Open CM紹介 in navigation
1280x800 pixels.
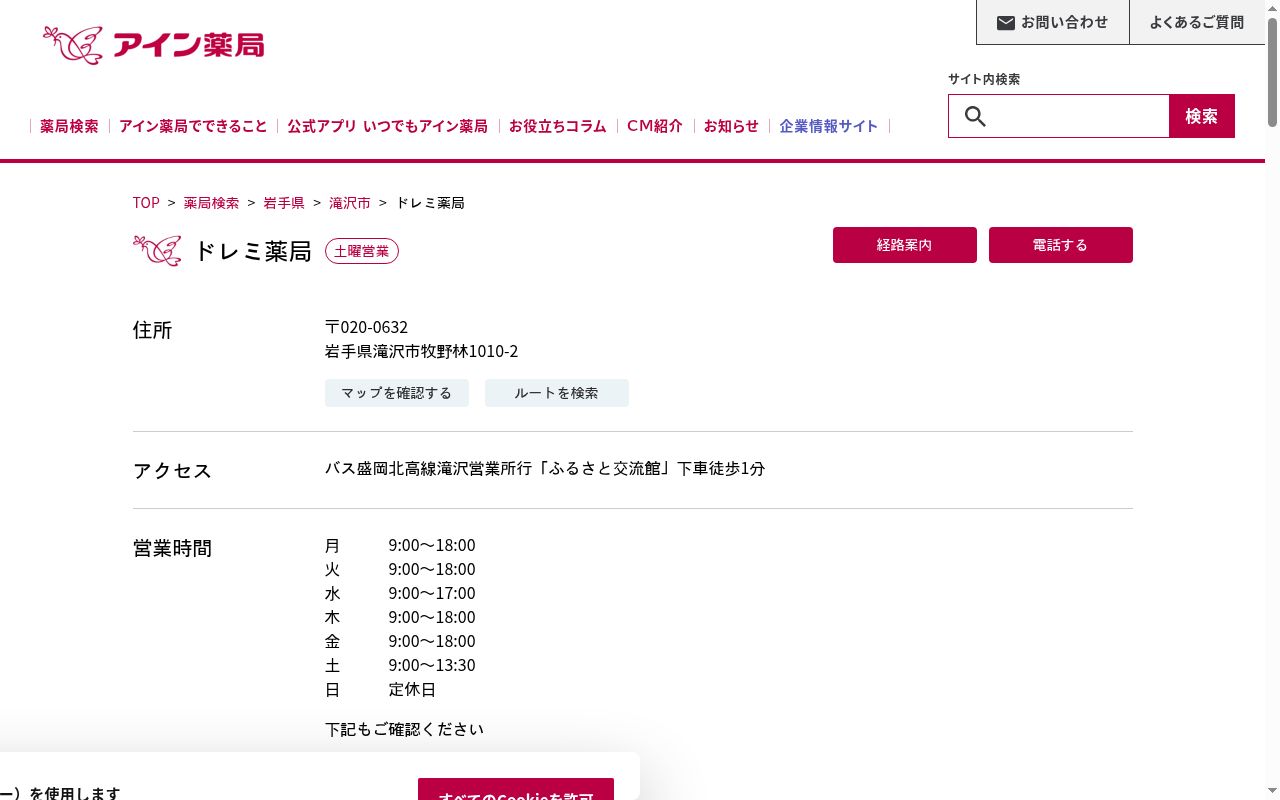click(655, 126)
